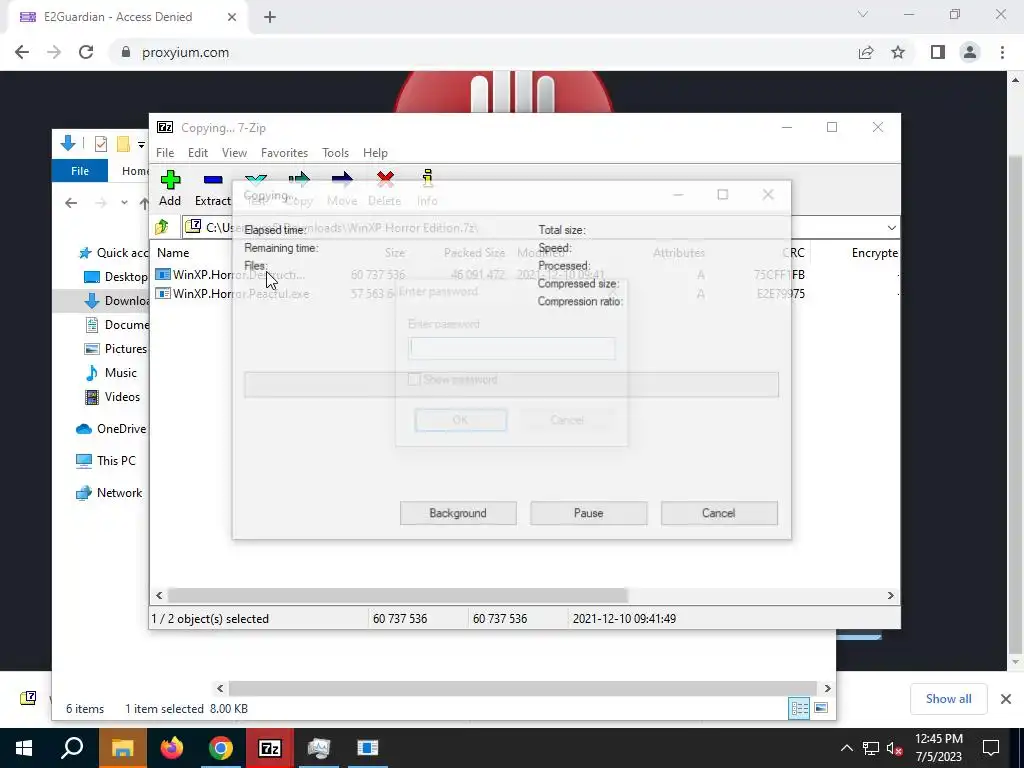Select the WinXP.Horror Peaceful file icon
1024x768 pixels.
[x=163, y=294]
